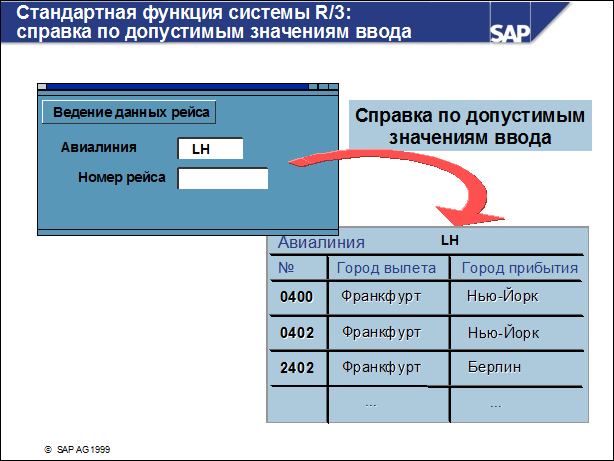614x461 pixels.
Task: Click the ellipsis under Город вылета column
Action: [x=371, y=405]
